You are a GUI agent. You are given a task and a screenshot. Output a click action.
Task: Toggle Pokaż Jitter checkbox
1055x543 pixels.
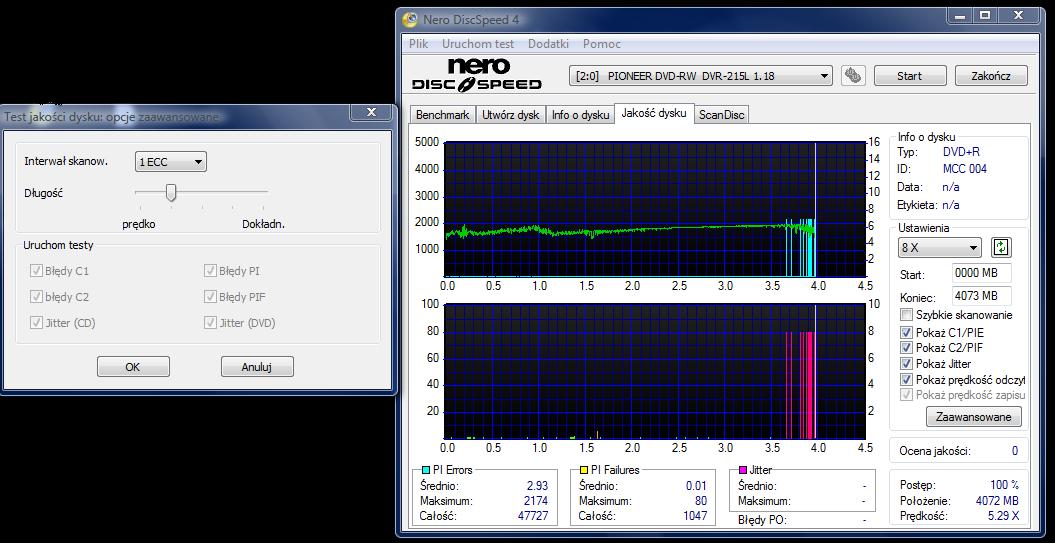click(906, 364)
